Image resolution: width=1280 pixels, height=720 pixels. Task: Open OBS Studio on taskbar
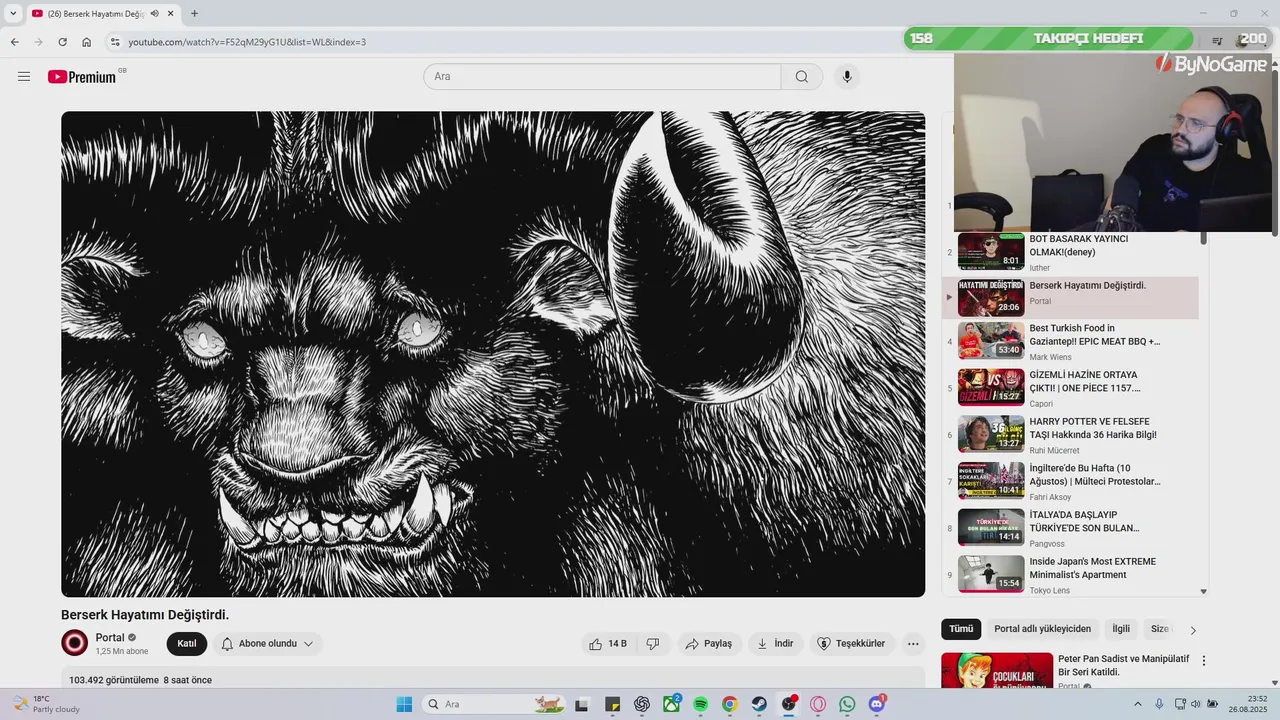pos(789,704)
